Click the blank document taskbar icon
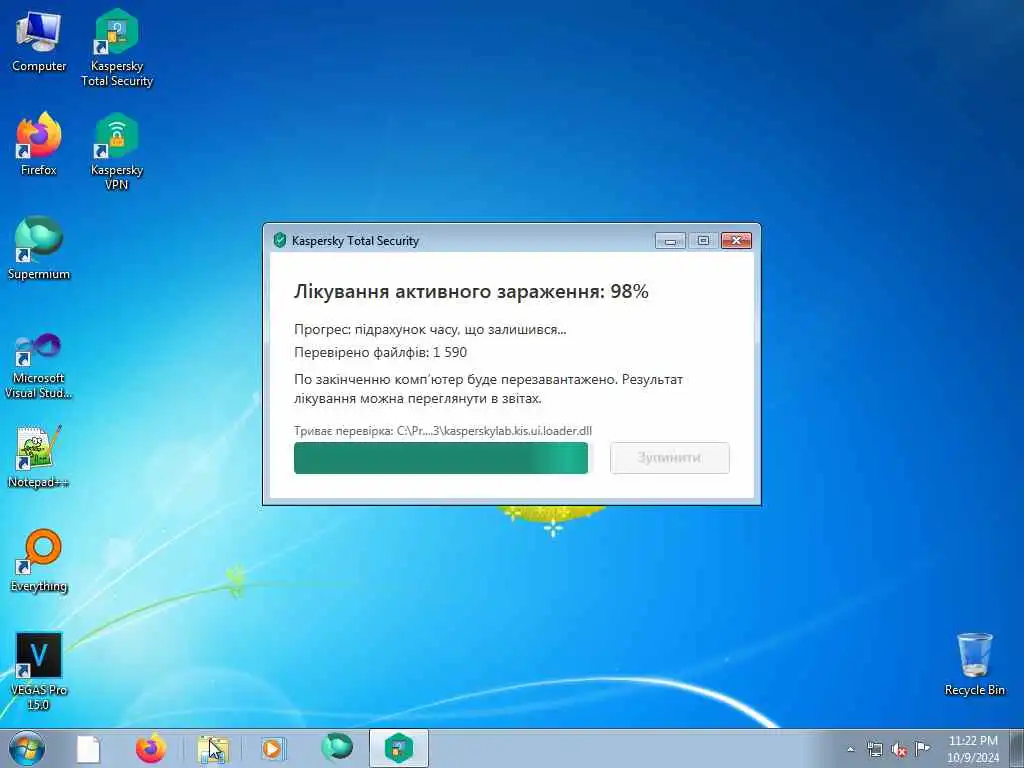Image resolution: width=1024 pixels, height=768 pixels. click(x=88, y=749)
